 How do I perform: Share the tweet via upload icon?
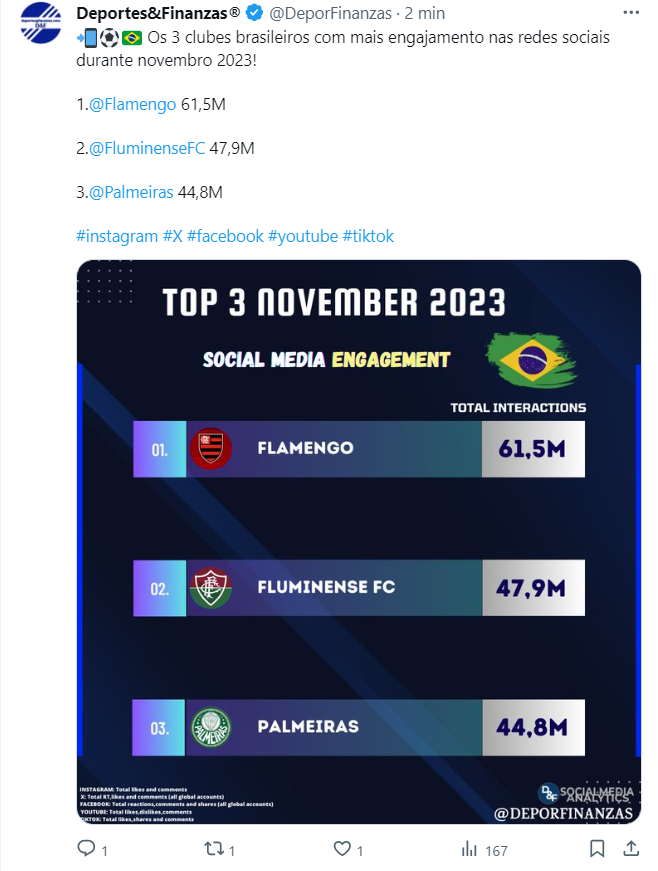[631, 848]
